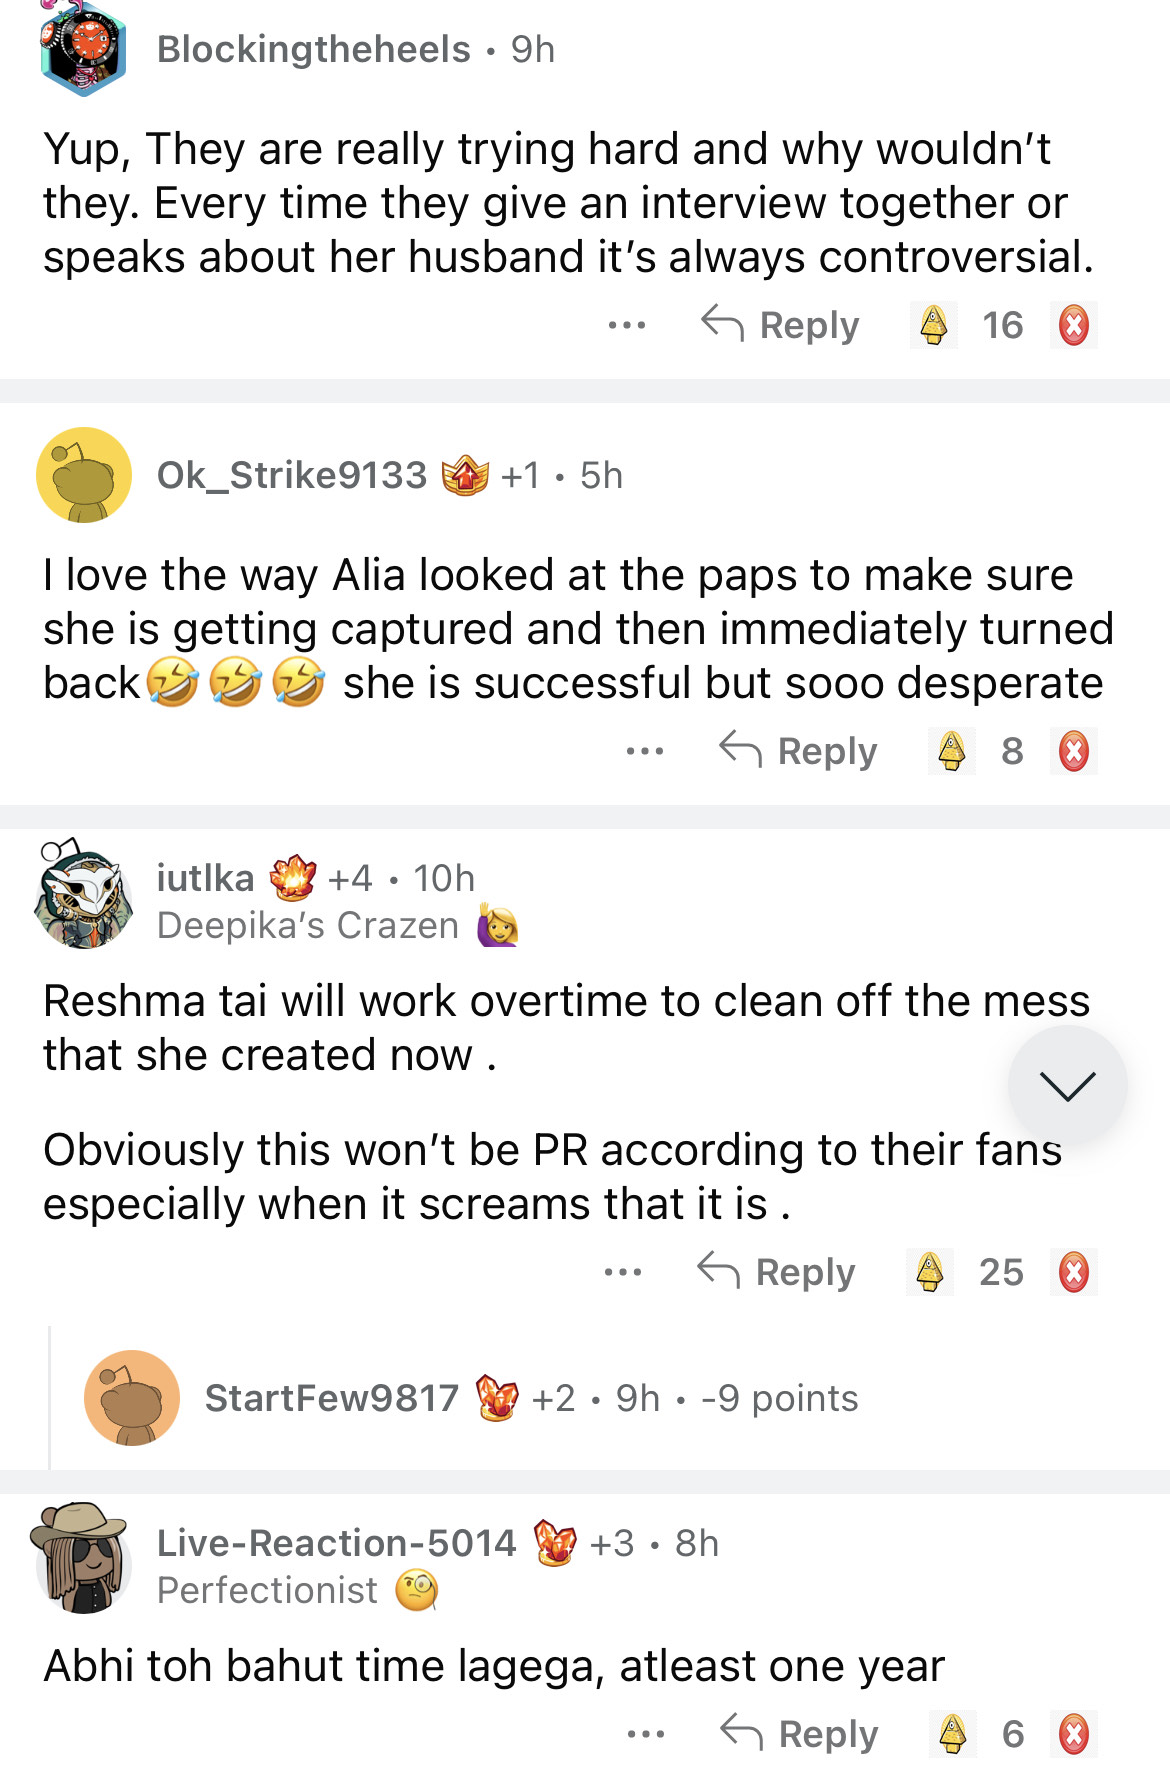Tap Live-Reaction-5014's avatar picture
Image resolution: width=1170 pixels, height=1772 pixels.
pyautogui.click(x=82, y=1558)
